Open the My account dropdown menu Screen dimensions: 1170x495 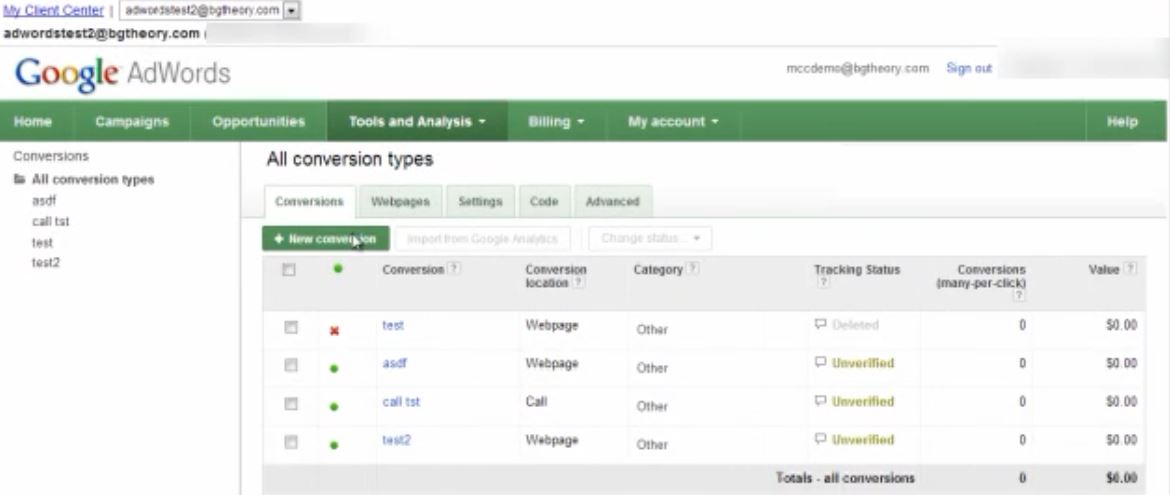pyautogui.click(x=673, y=122)
